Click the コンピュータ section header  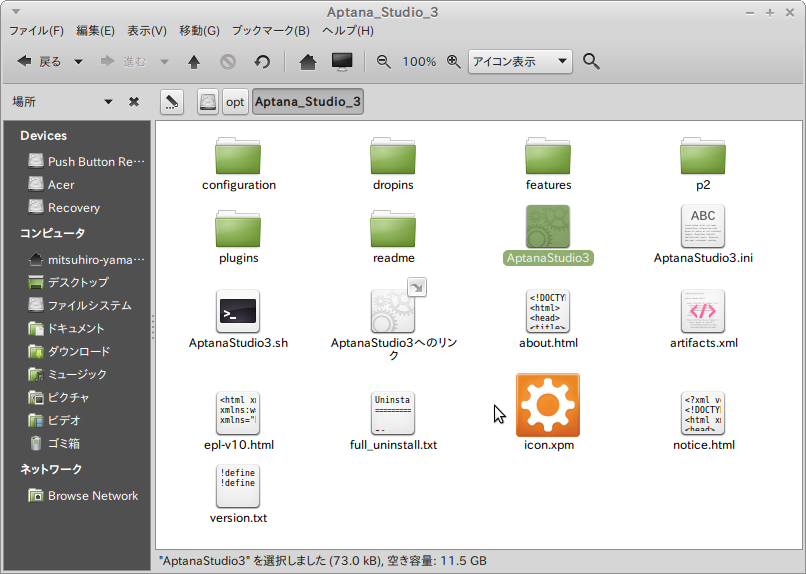coord(52,233)
